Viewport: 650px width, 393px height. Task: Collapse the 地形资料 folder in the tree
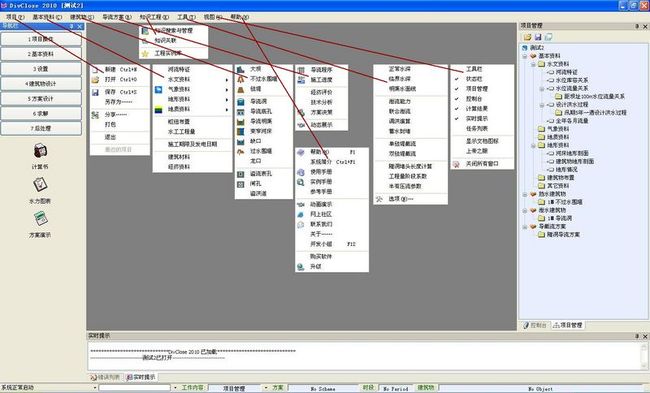point(533,146)
